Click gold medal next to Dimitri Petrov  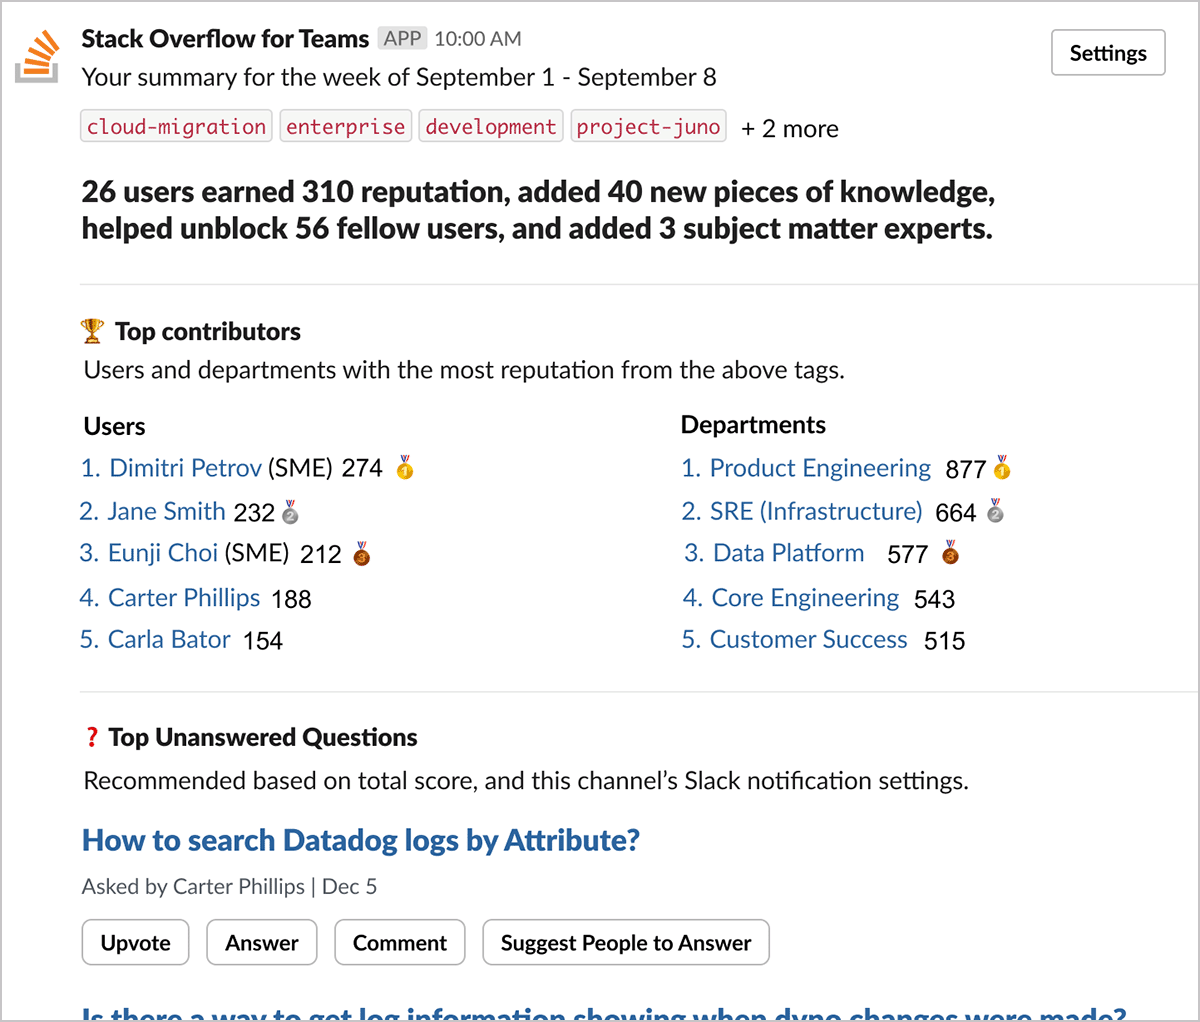click(x=405, y=467)
